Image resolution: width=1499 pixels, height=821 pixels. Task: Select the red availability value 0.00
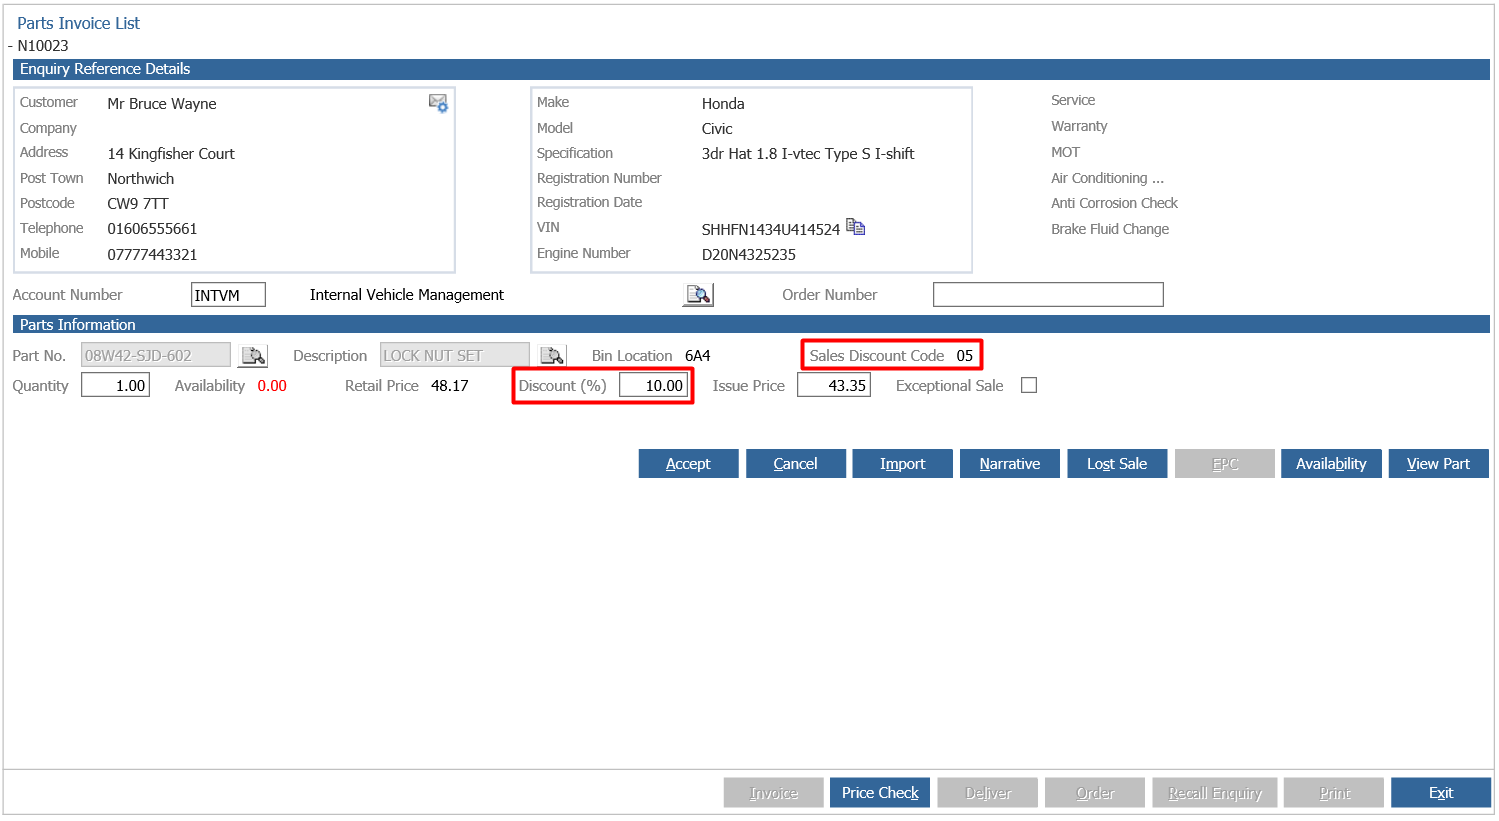(272, 386)
